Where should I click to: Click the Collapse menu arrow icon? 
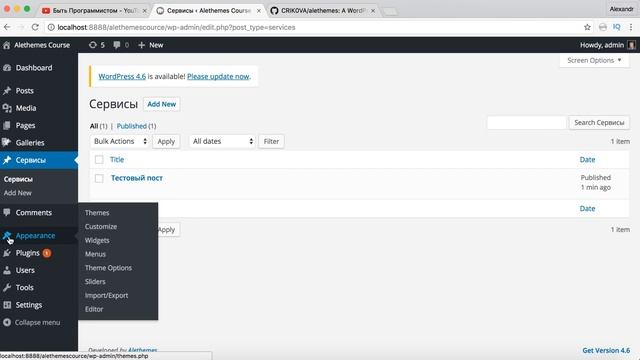tap(7, 322)
